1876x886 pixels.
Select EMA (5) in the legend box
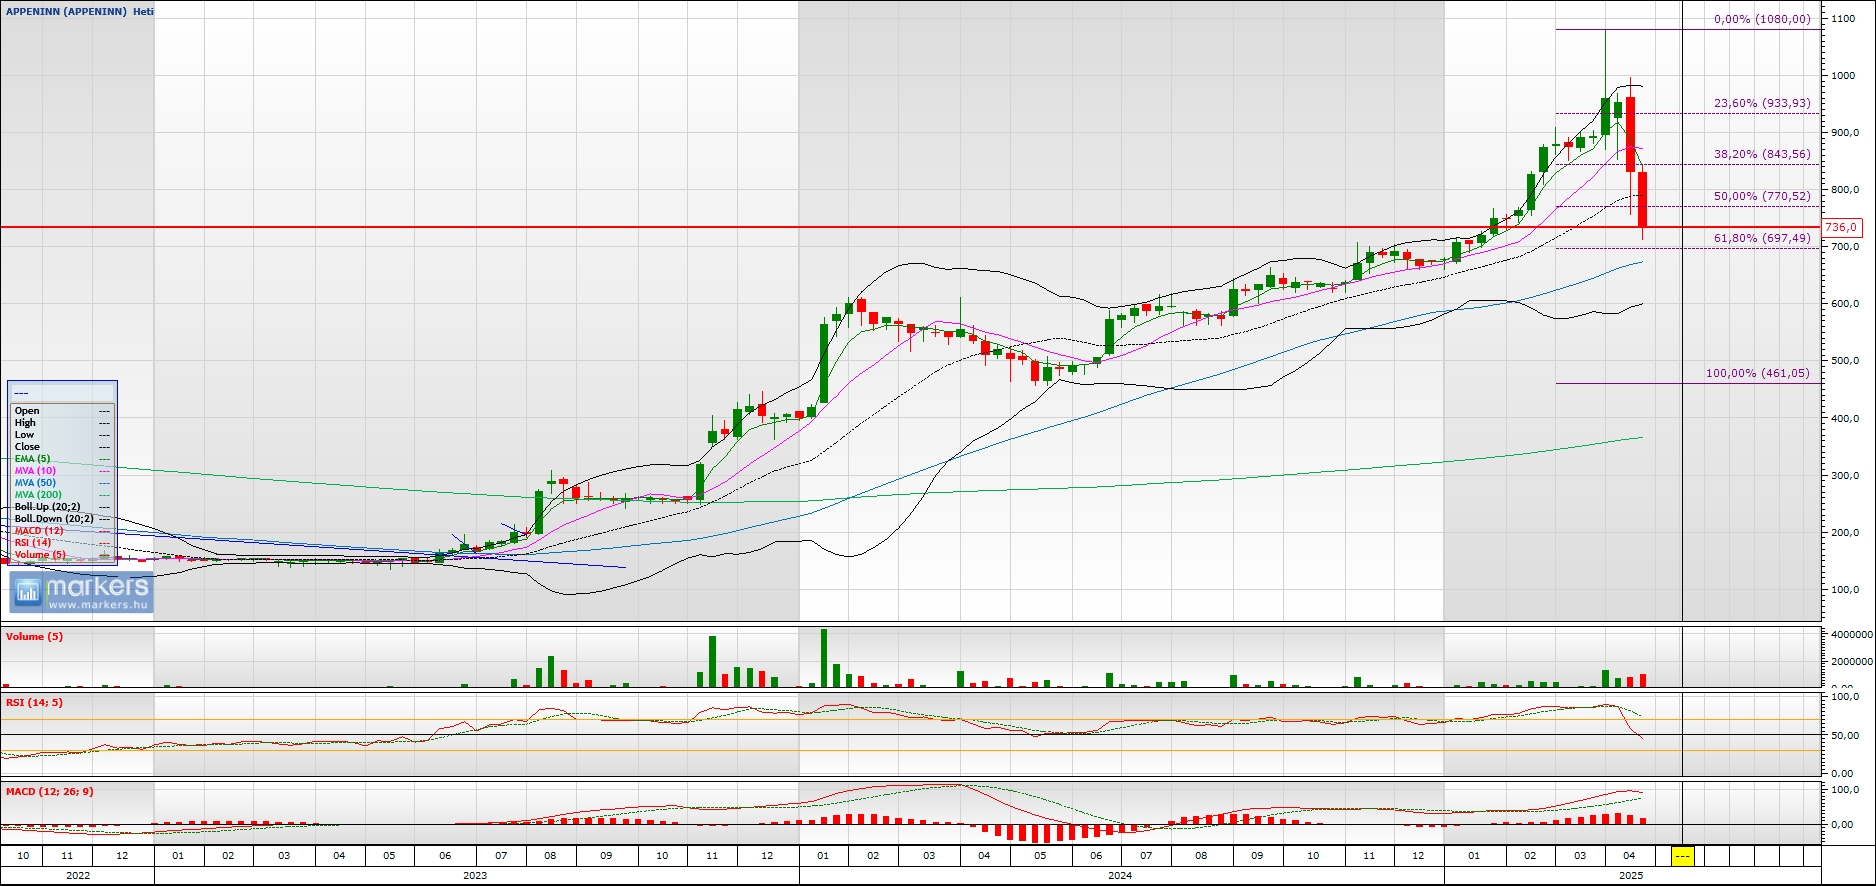pyautogui.click(x=32, y=459)
